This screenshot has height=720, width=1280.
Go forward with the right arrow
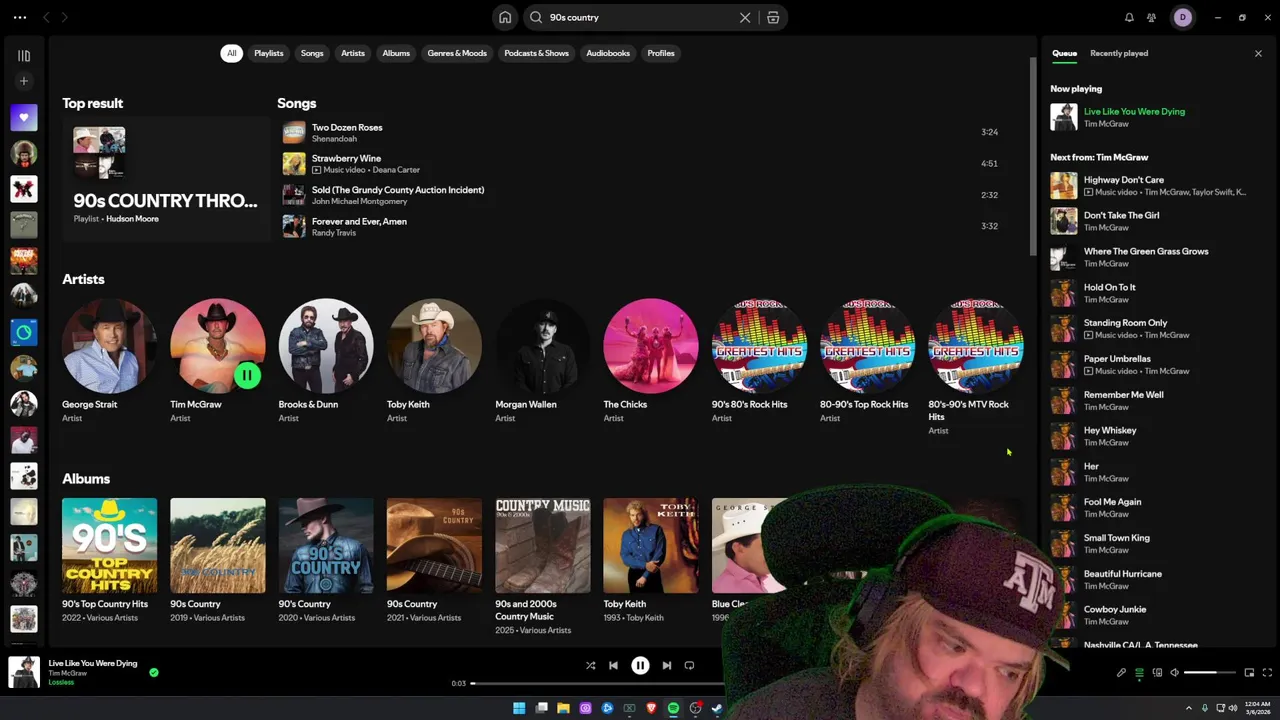(x=65, y=17)
